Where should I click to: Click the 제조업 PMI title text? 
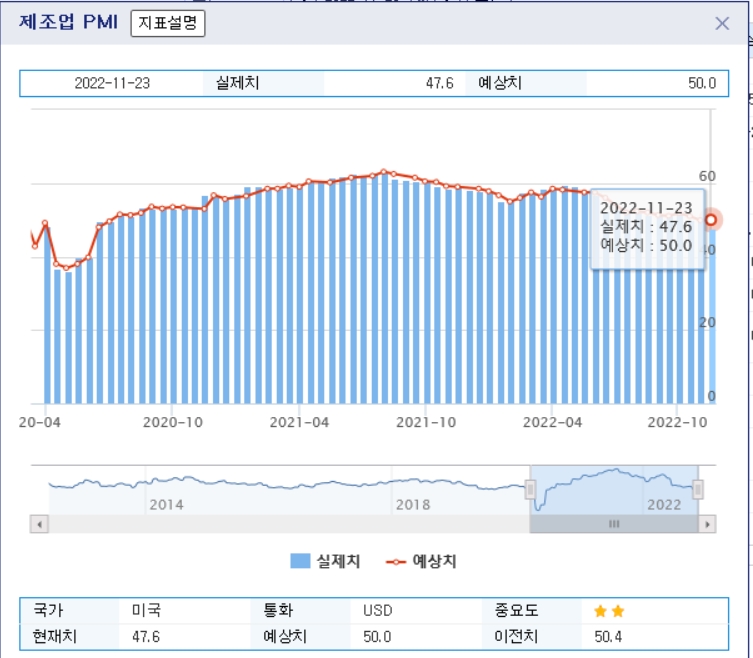[x=68, y=22]
